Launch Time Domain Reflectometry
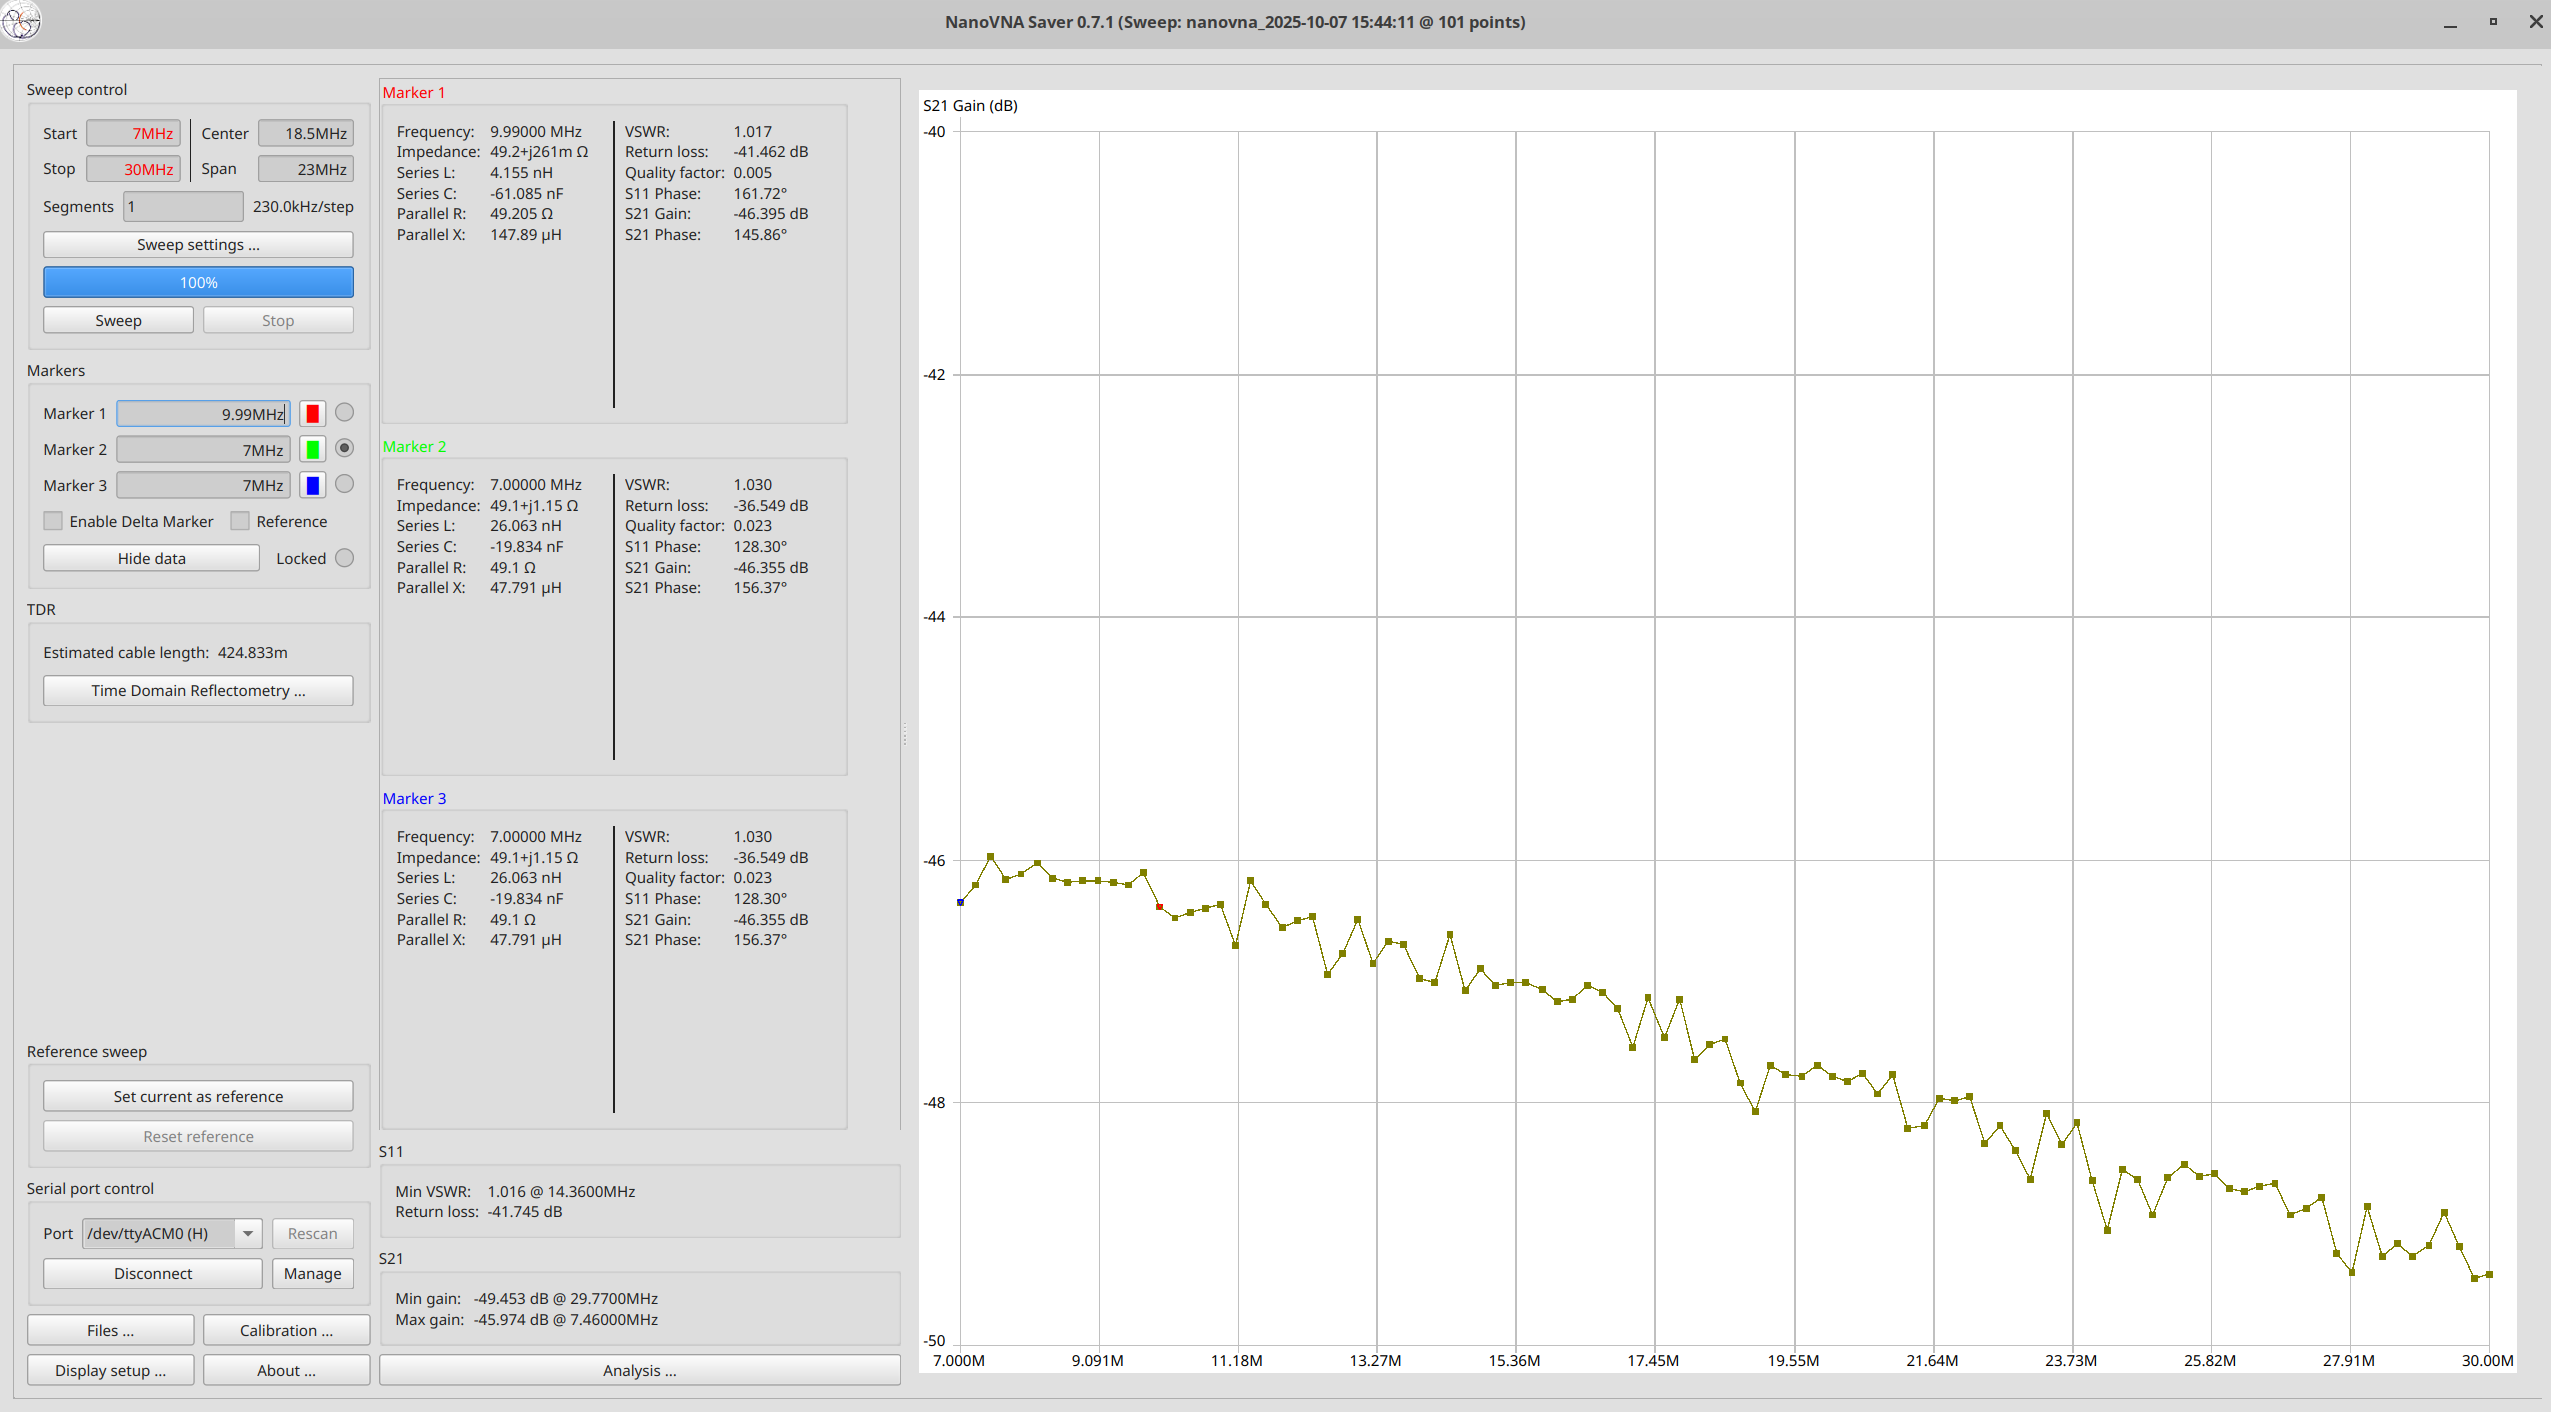2551x1412 pixels. [197, 690]
